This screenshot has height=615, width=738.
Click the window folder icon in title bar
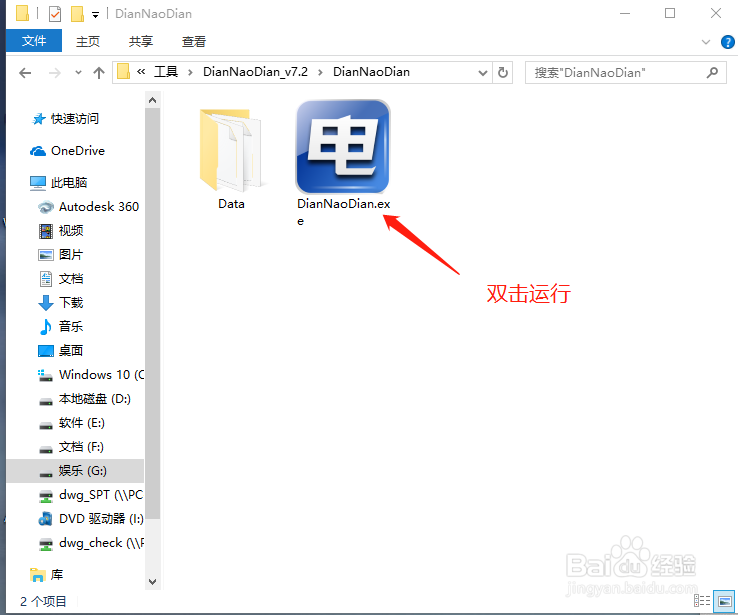(22, 13)
